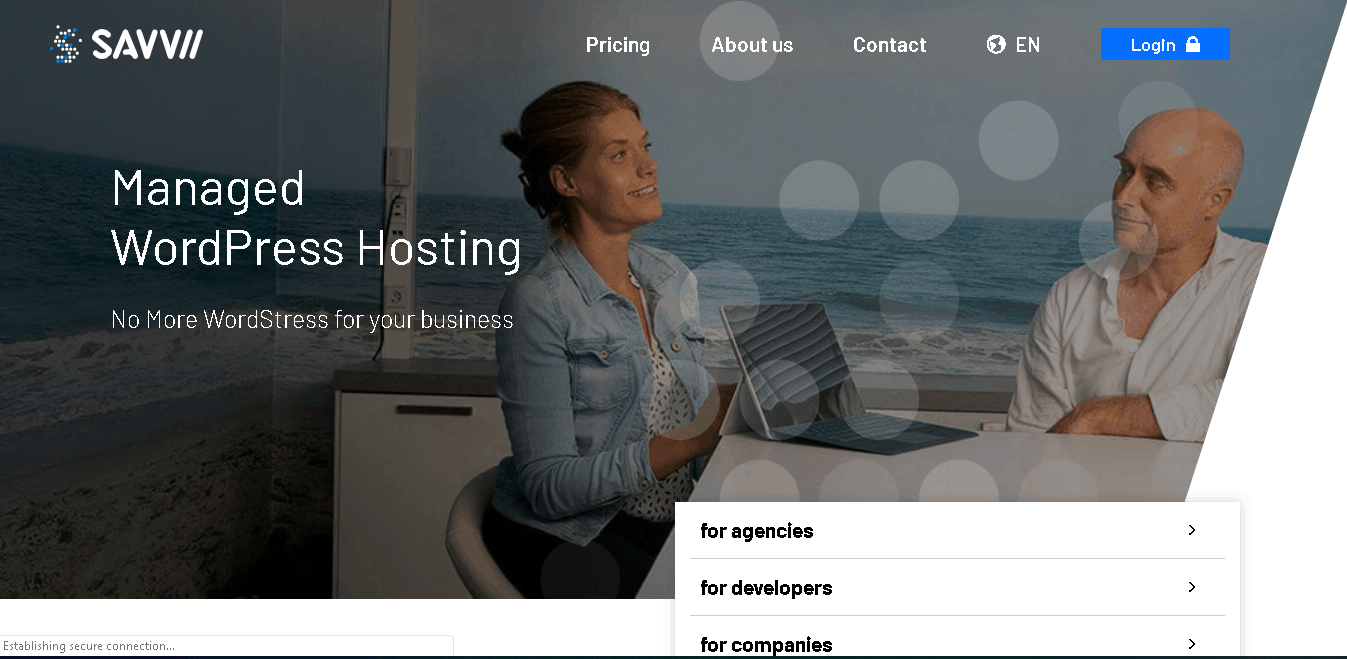
Task: Open the EN language selector
Action: pyautogui.click(x=1028, y=45)
